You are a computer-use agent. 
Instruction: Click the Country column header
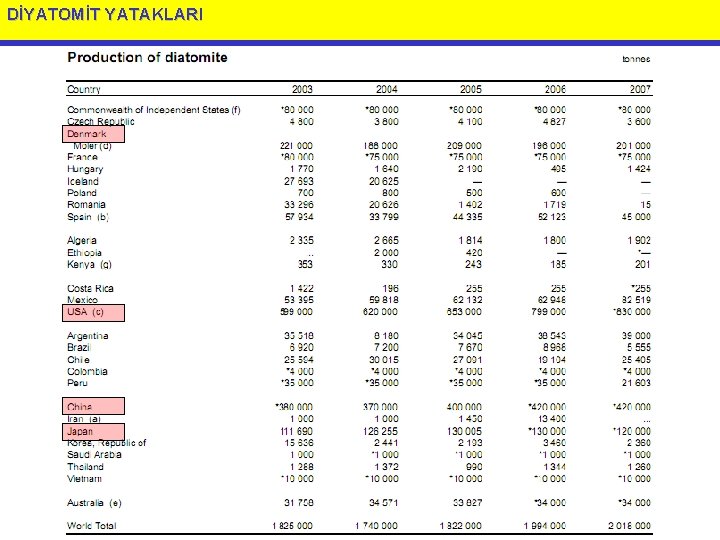(84, 89)
